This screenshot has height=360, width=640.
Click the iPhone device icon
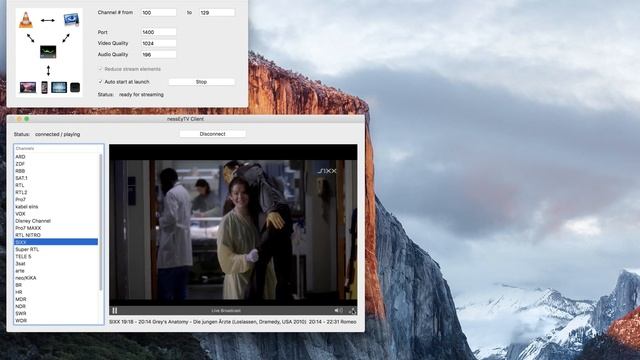coord(44,87)
